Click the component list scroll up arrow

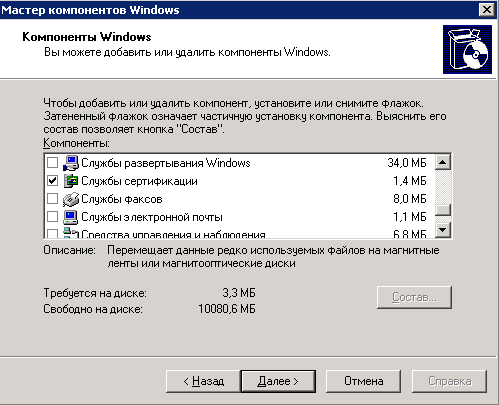click(x=443, y=162)
